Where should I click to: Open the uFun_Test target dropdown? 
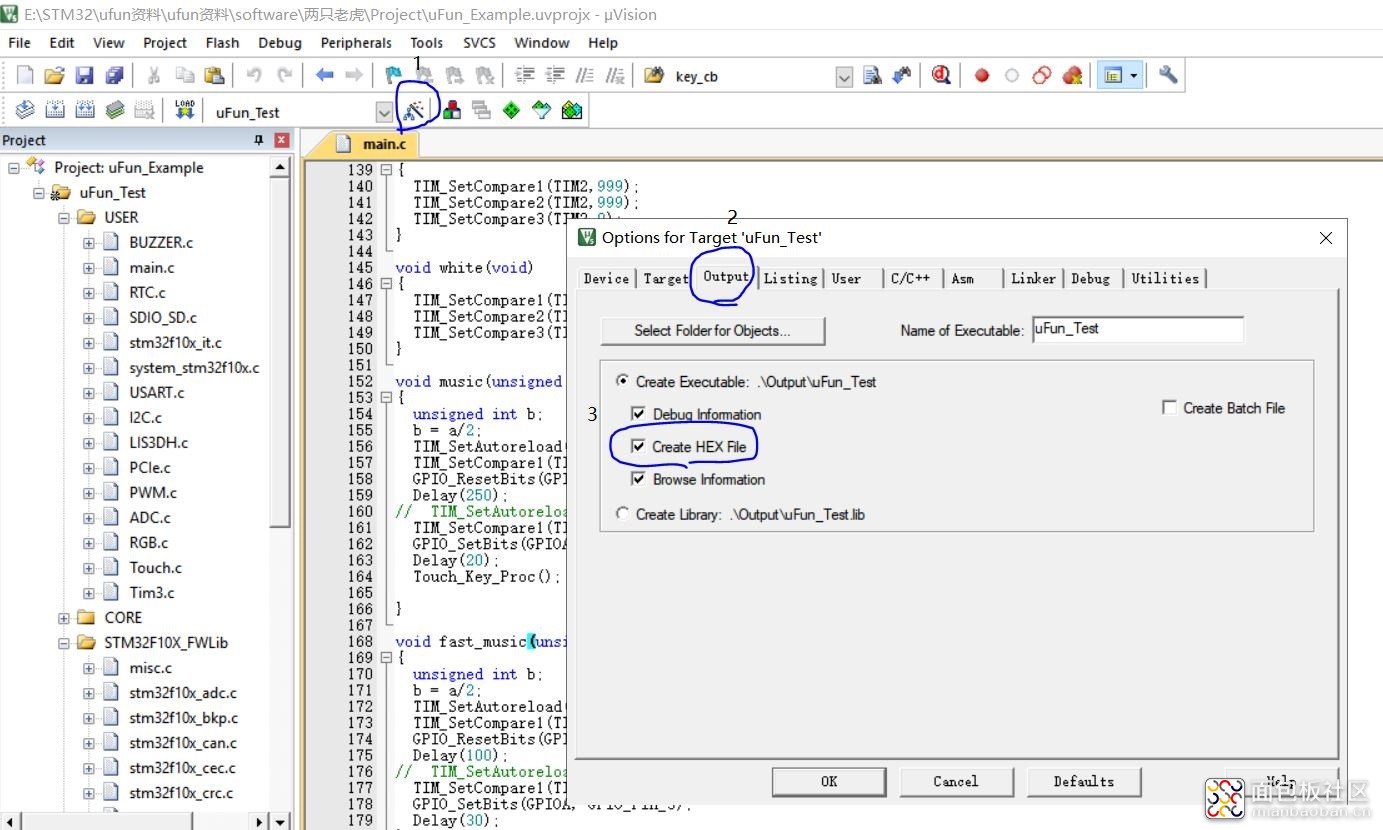click(385, 112)
